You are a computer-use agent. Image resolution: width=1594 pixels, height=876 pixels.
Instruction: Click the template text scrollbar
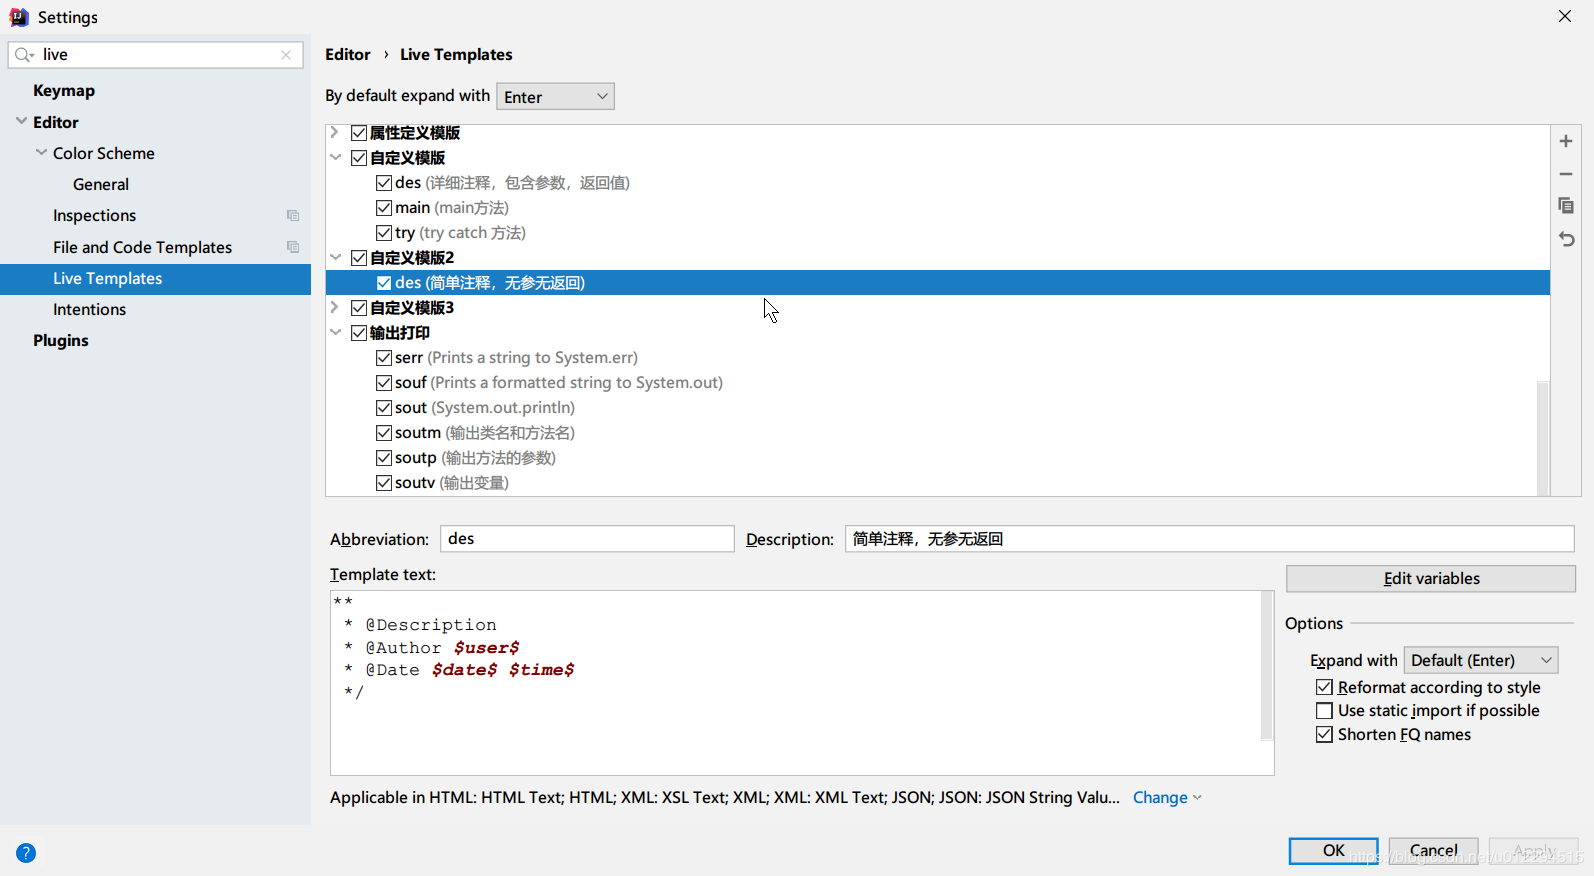(x=1267, y=666)
